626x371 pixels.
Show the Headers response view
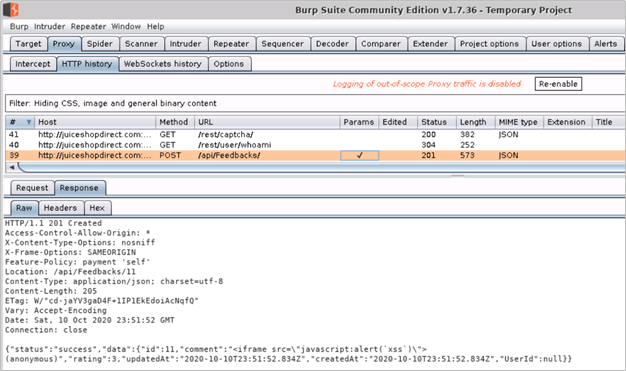click(x=60, y=208)
